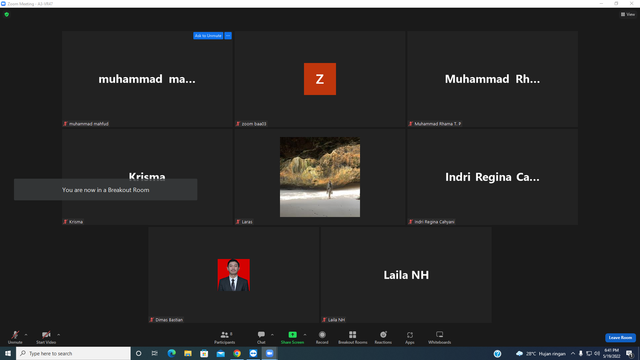Start Share Screen

pyautogui.click(x=292, y=337)
